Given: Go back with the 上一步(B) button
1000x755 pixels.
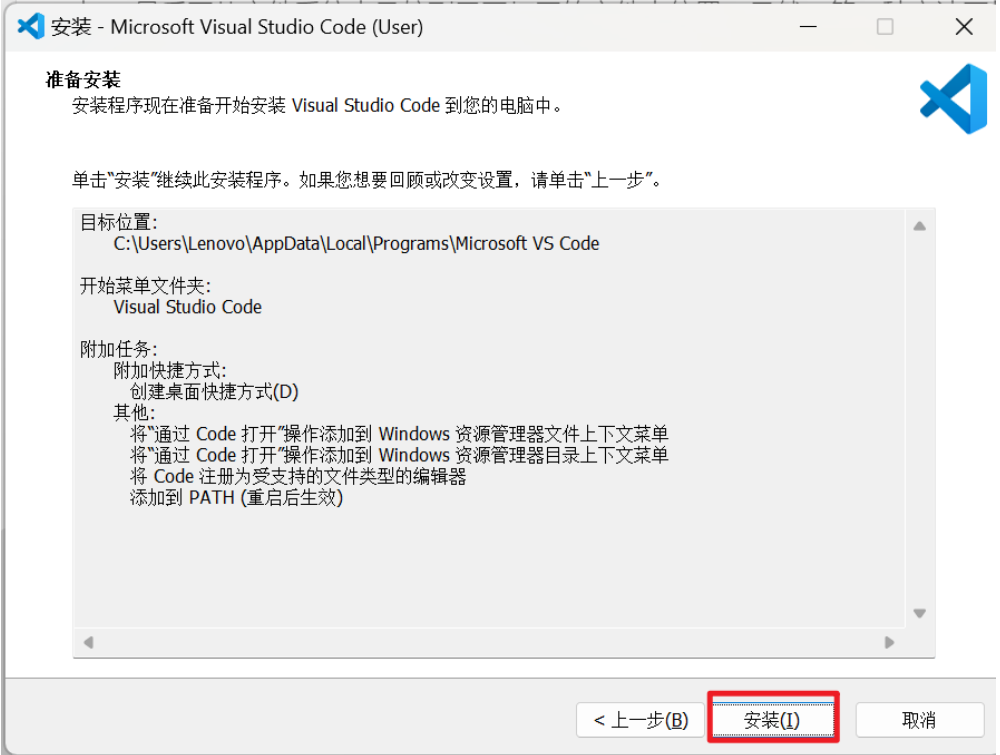Looking at the screenshot, I should (x=640, y=720).
